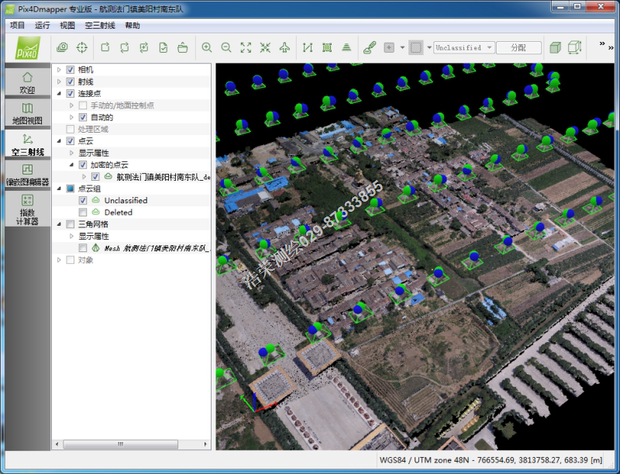Click the zoom in magnifier icon
620x474 pixels.
(207, 47)
